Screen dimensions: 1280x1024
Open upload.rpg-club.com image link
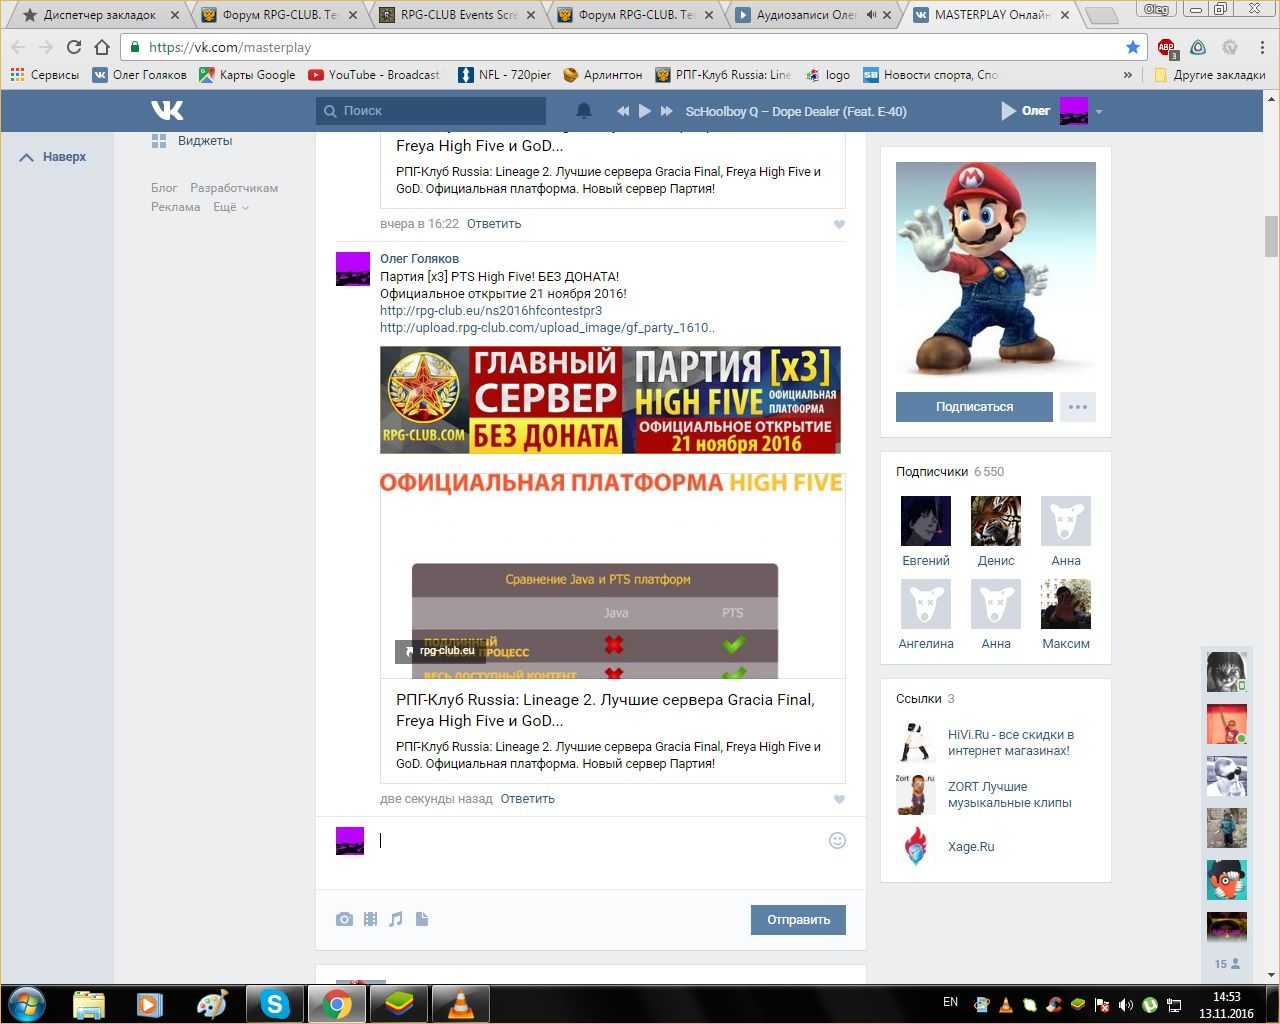pos(547,327)
